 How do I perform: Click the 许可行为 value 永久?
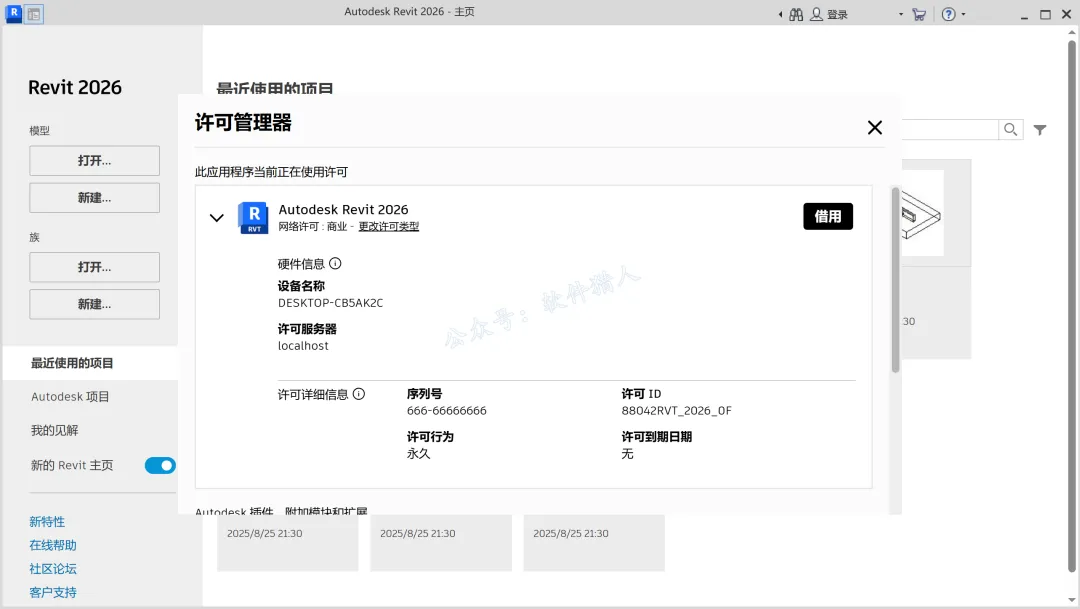point(418,454)
